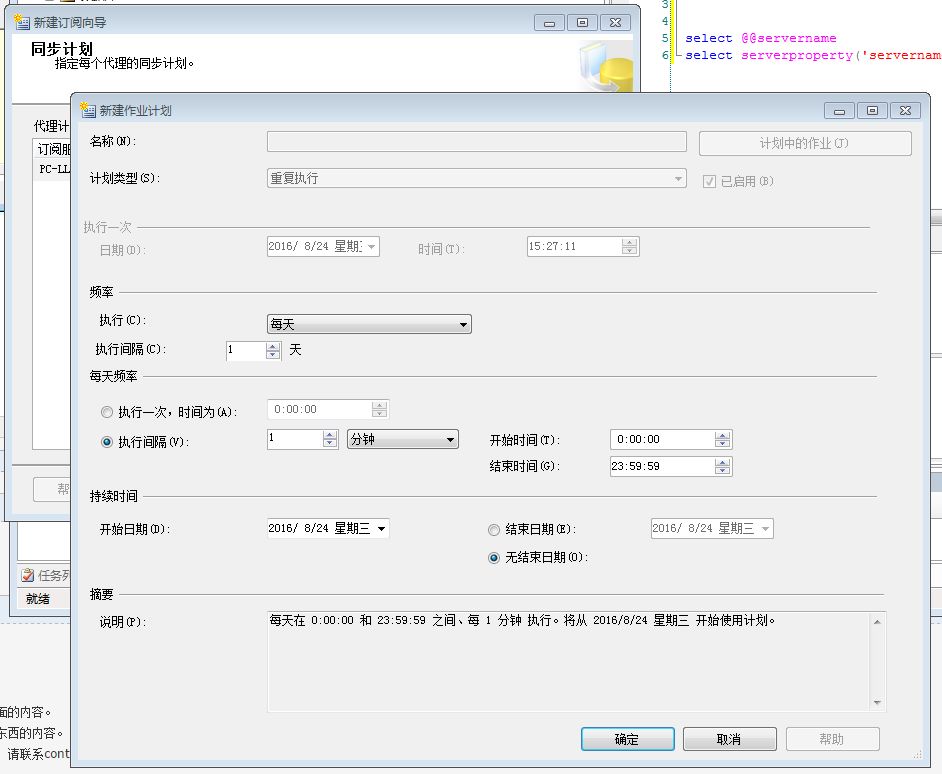The image size is (942, 774).
Task: Click the 计划中的作业 button
Action: [x=805, y=144]
